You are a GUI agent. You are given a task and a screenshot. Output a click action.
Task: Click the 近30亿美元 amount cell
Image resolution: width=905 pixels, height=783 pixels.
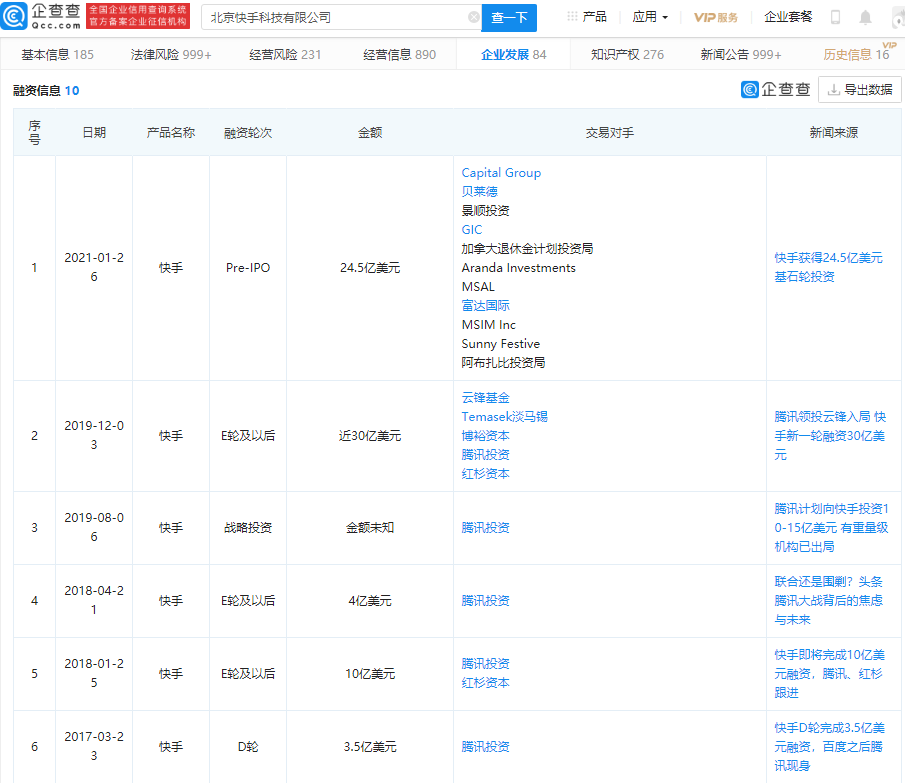pos(370,436)
